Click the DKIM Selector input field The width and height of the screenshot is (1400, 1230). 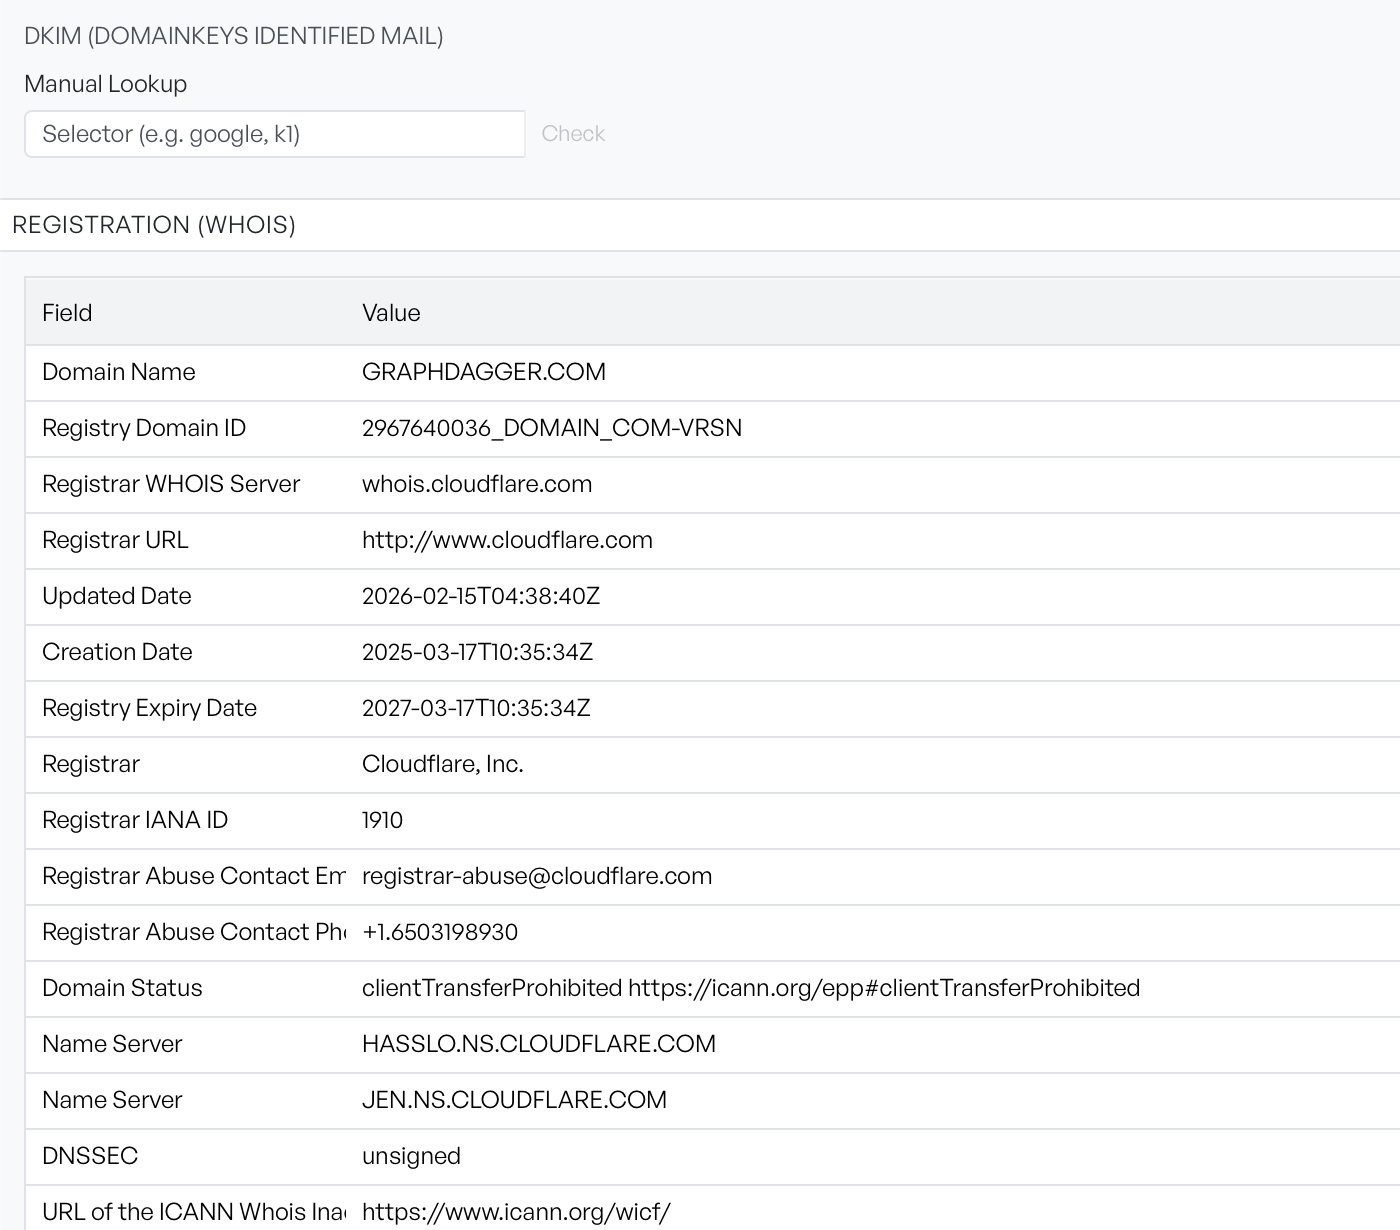pyautogui.click(x=275, y=134)
